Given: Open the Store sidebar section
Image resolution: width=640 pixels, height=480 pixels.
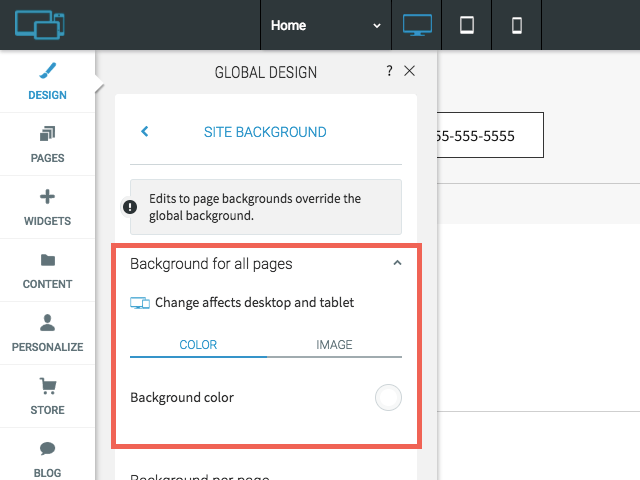Looking at the screenshot, I should pos(47,396).
